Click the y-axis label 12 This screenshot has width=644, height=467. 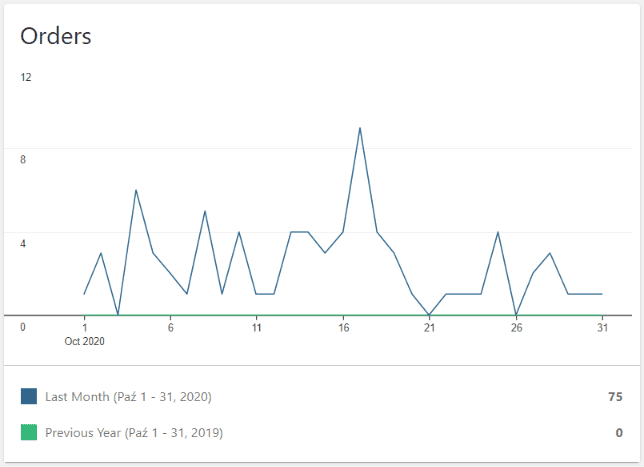point(26,77)
